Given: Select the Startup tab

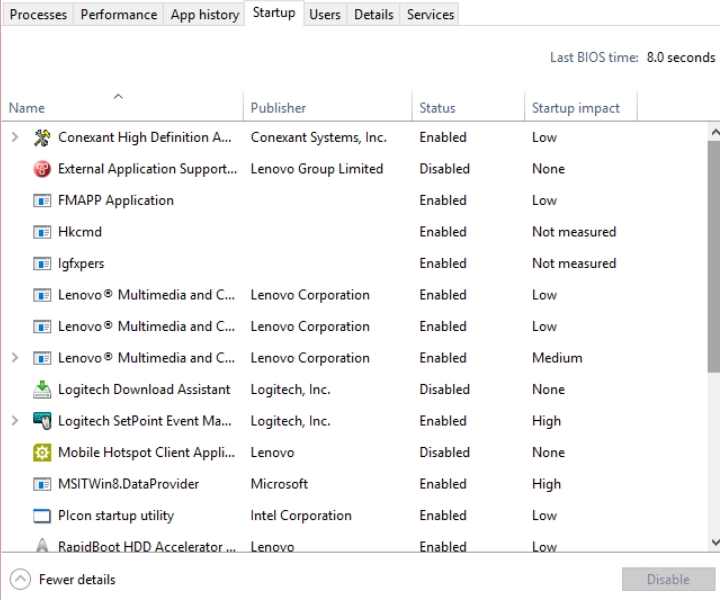Looking at the screenshot, I should (x=274, y=13).
